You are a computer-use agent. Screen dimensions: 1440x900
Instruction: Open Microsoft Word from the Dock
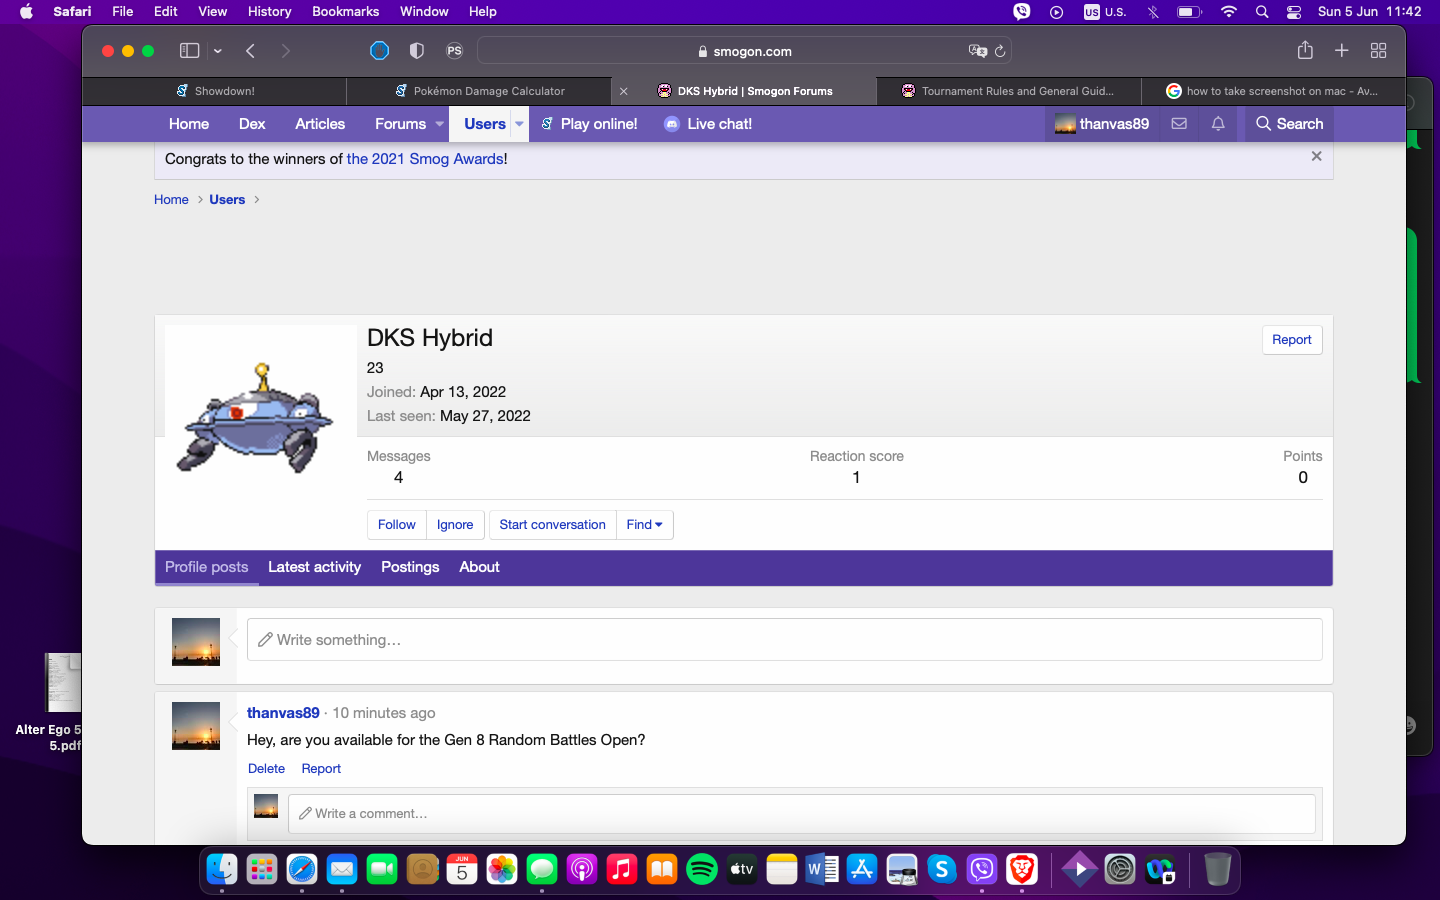(822, 869)
